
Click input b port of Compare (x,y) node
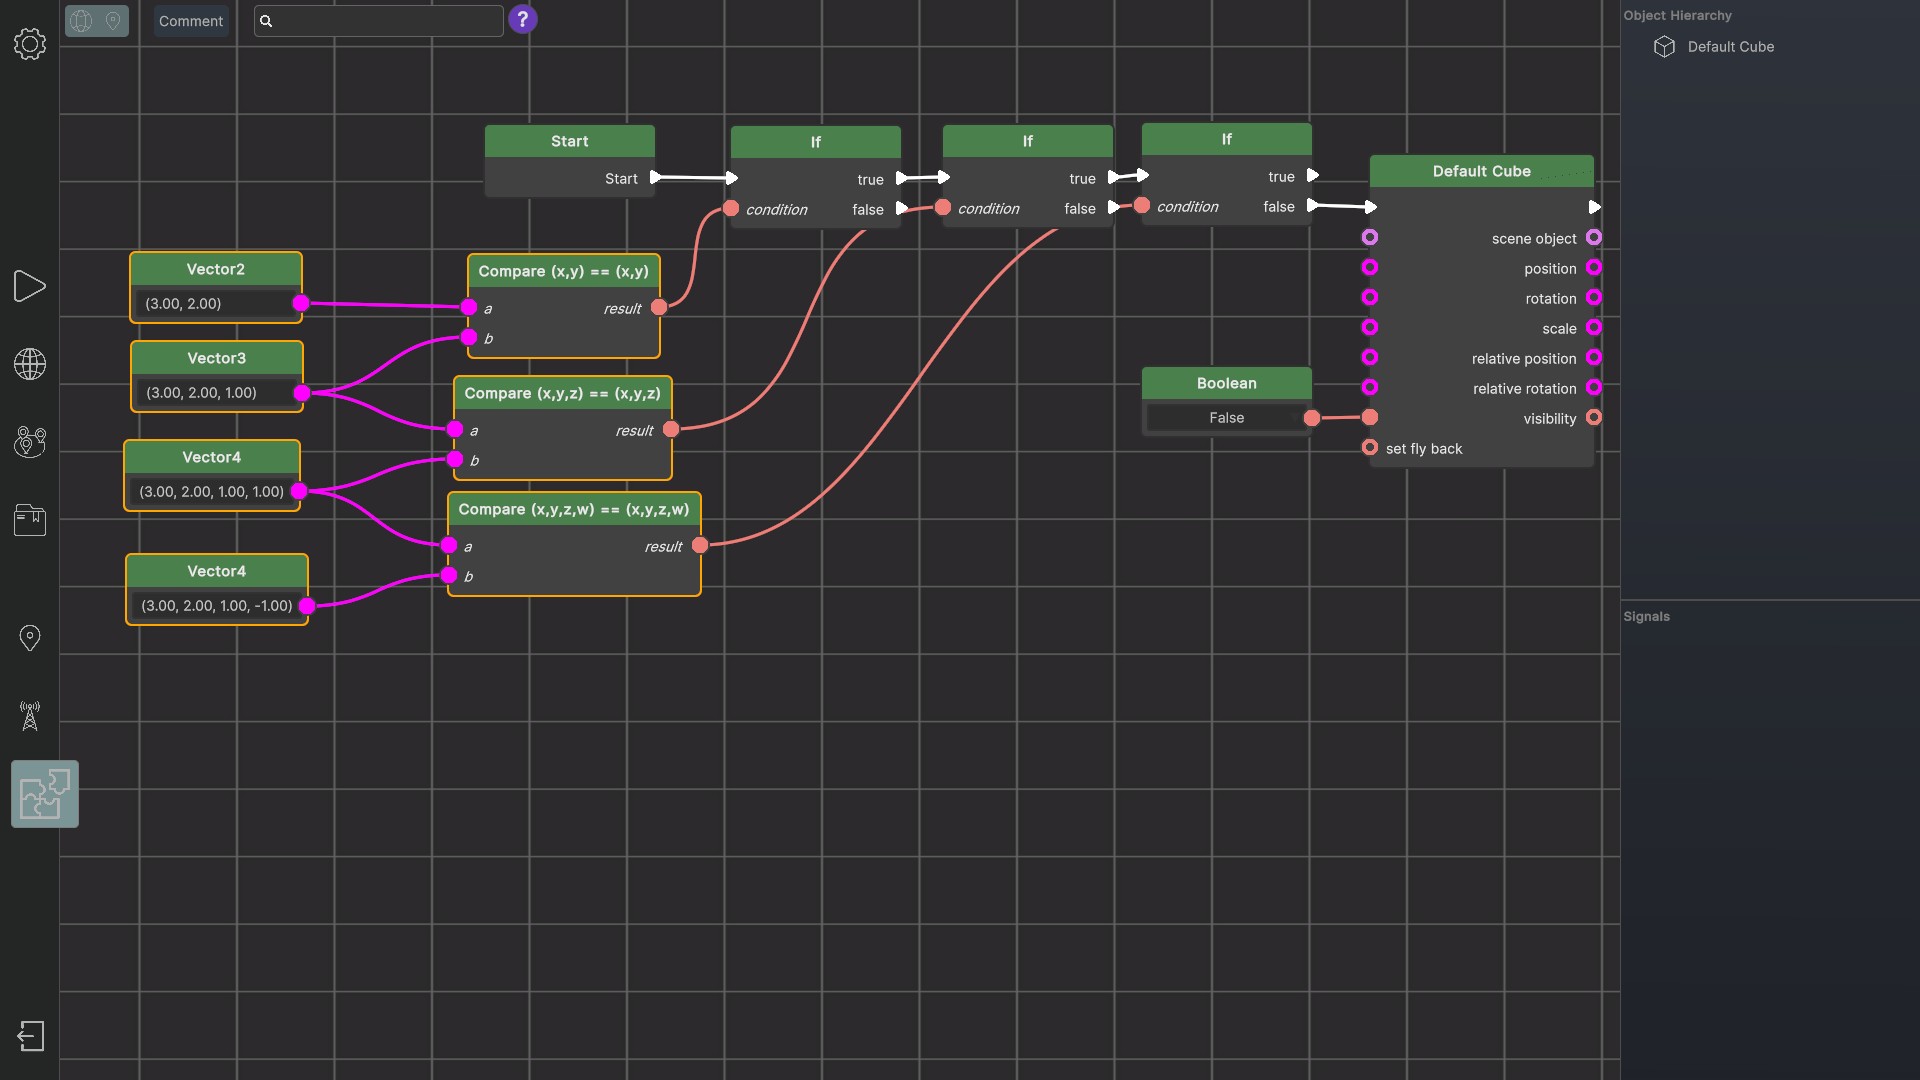pos(469,337)
